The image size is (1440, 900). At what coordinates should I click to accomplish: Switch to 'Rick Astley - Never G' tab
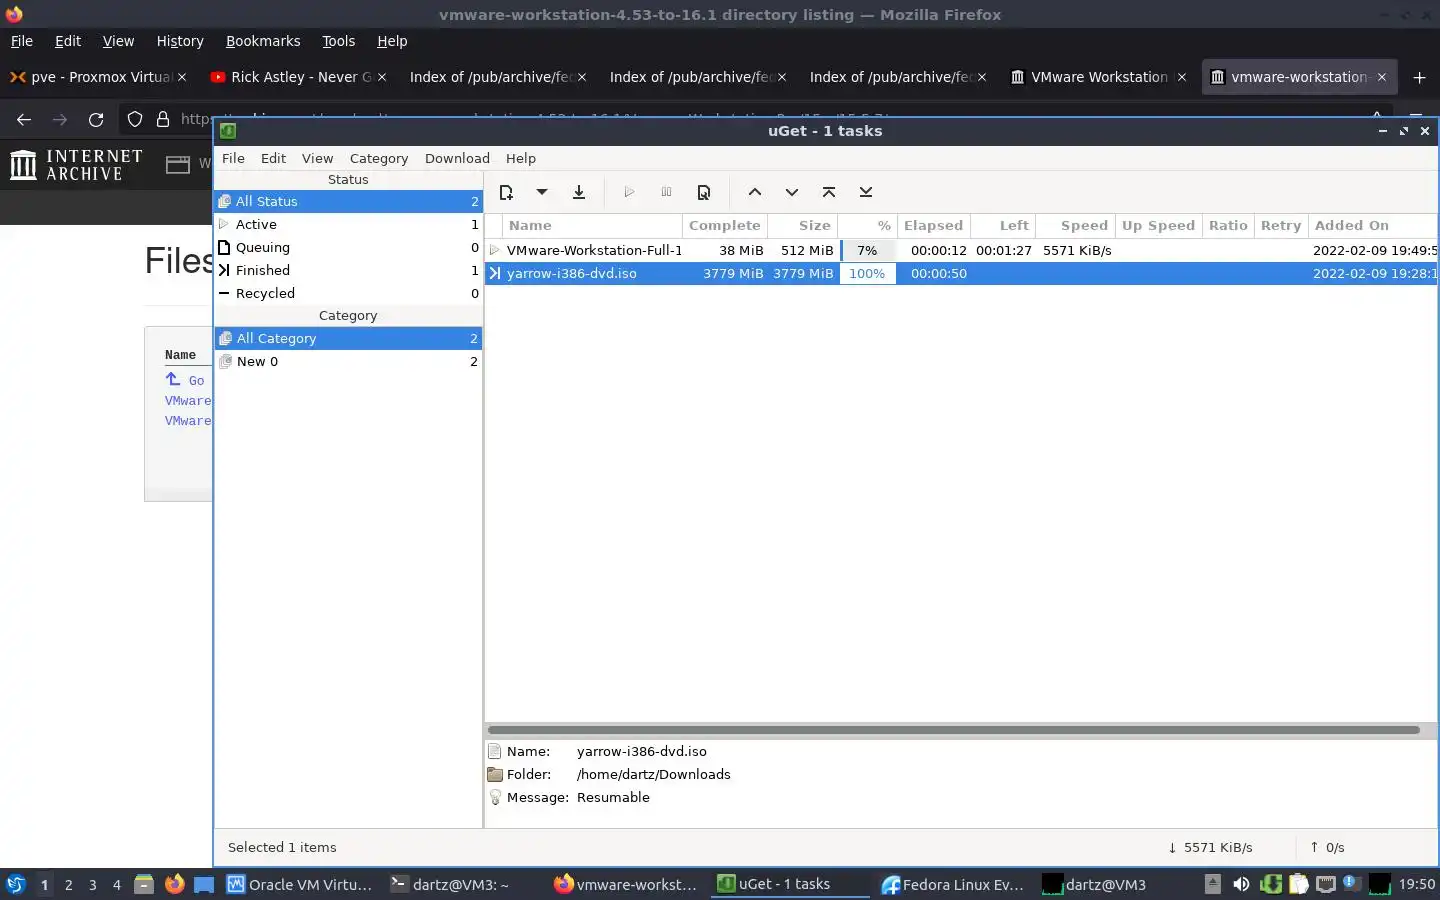coord(297,77)
